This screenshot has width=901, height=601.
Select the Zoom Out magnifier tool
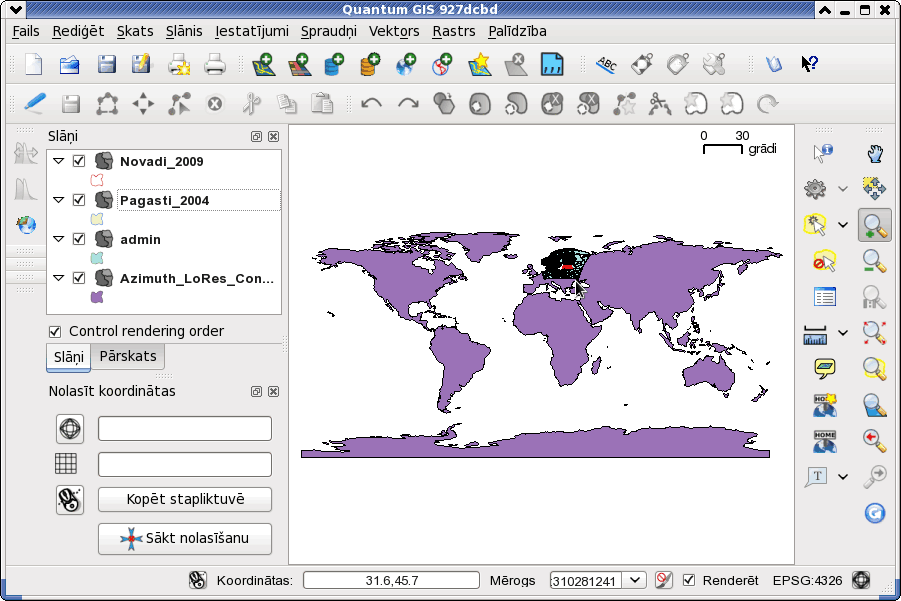coord(875,261)
